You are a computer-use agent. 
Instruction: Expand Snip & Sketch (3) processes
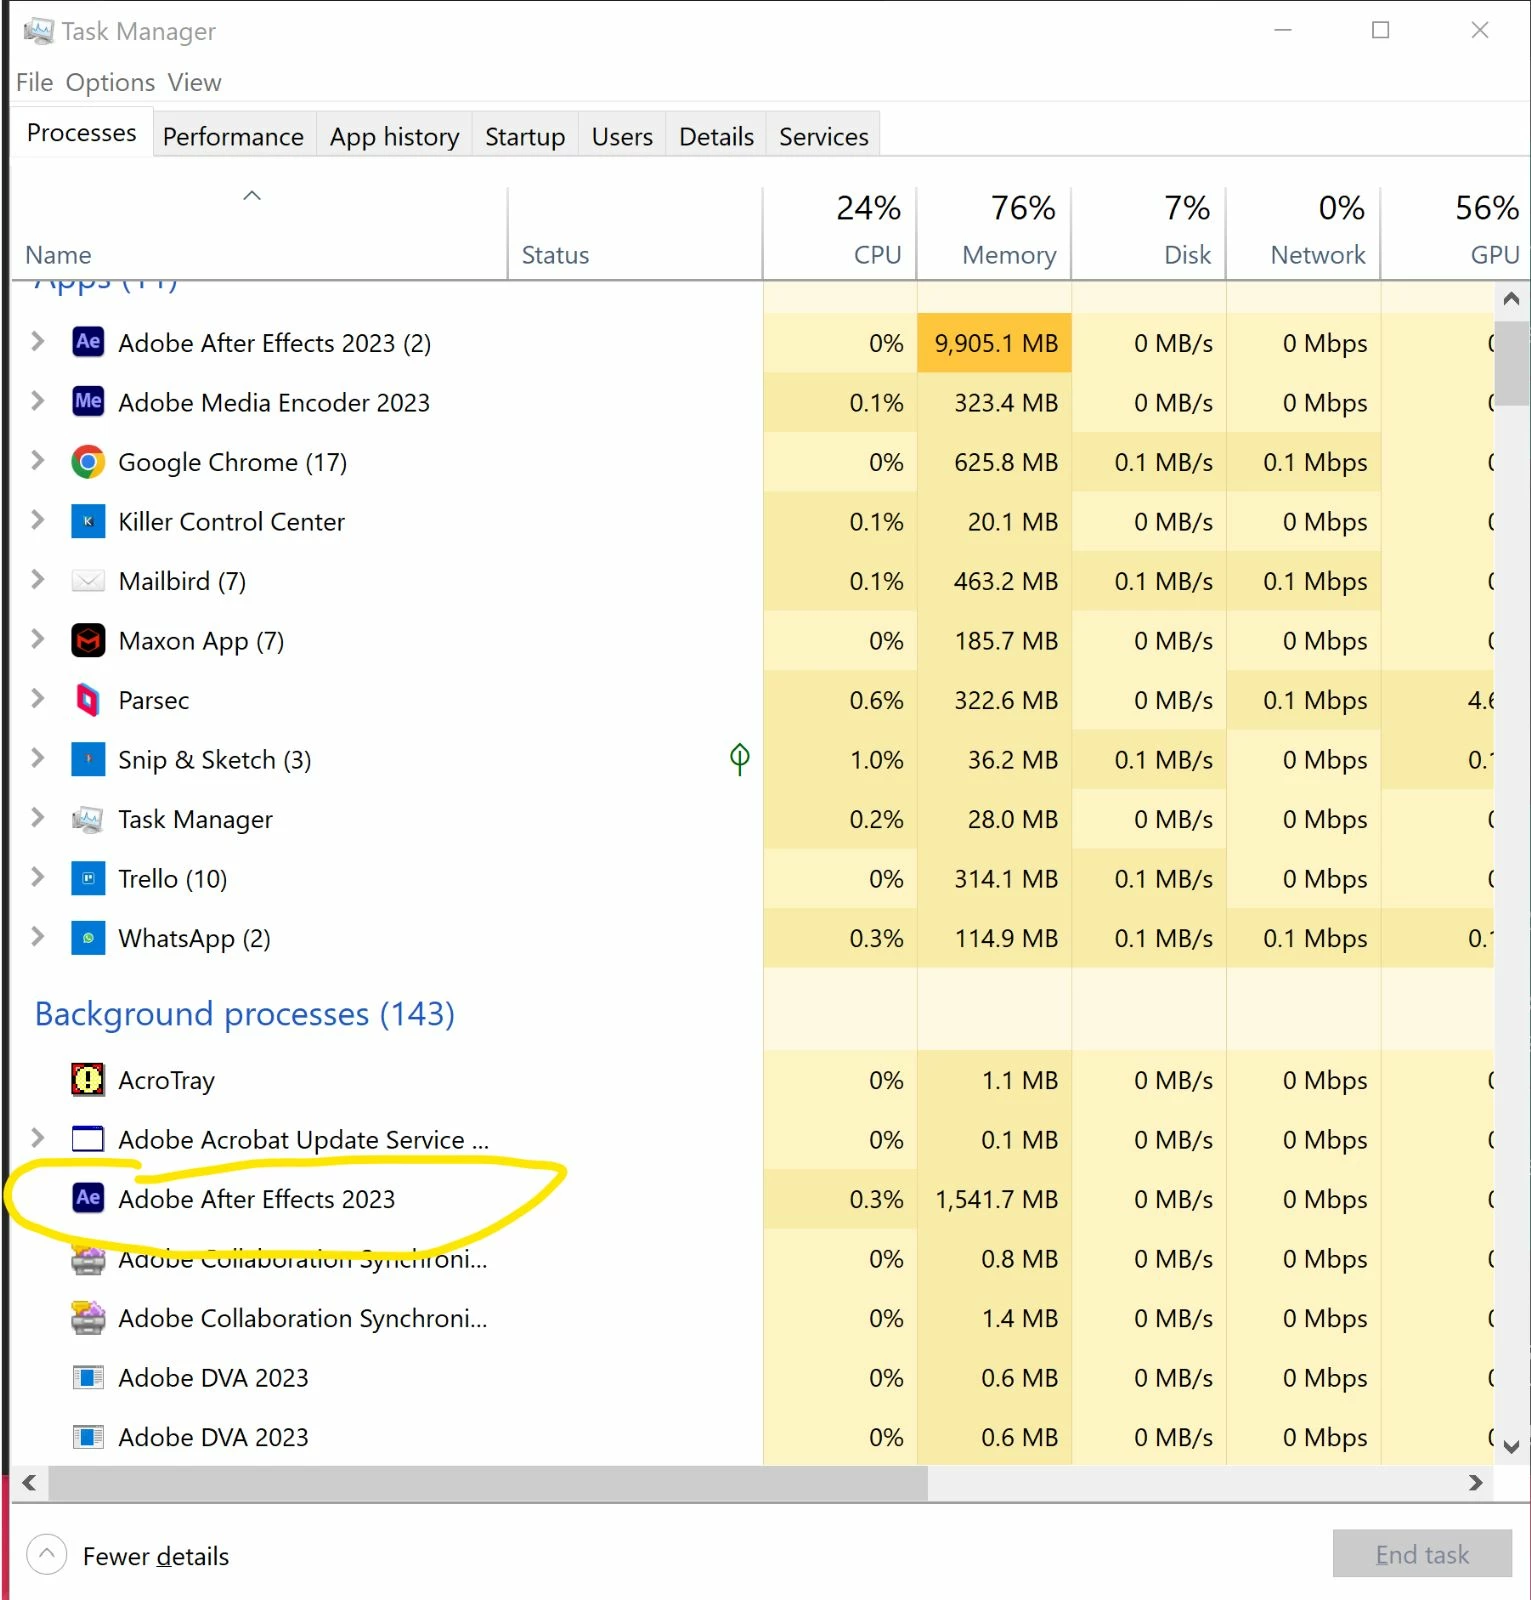point(38,759)
